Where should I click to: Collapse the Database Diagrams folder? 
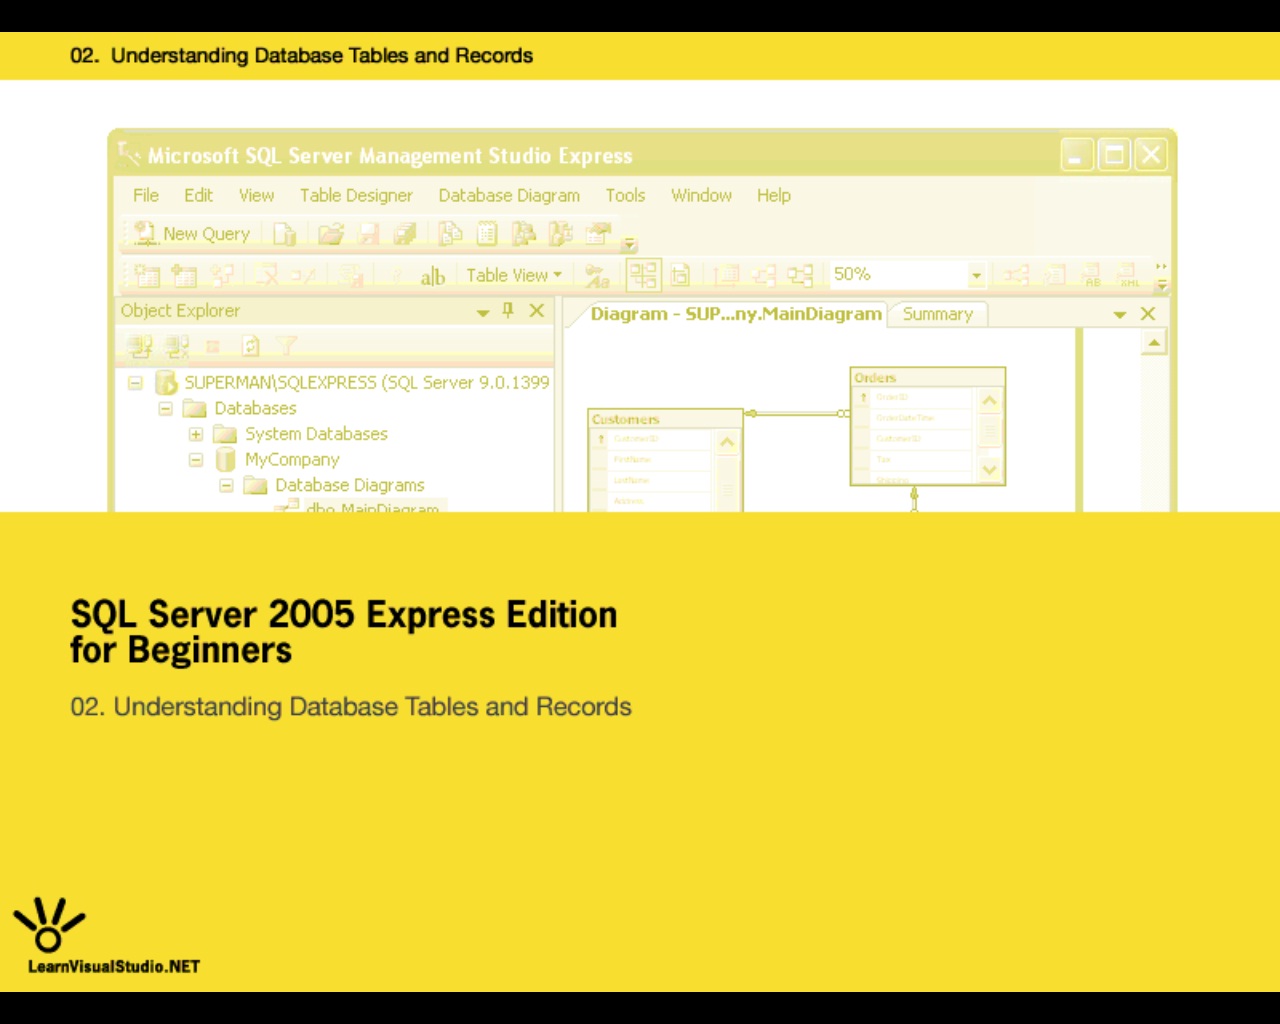pos(226,486)
